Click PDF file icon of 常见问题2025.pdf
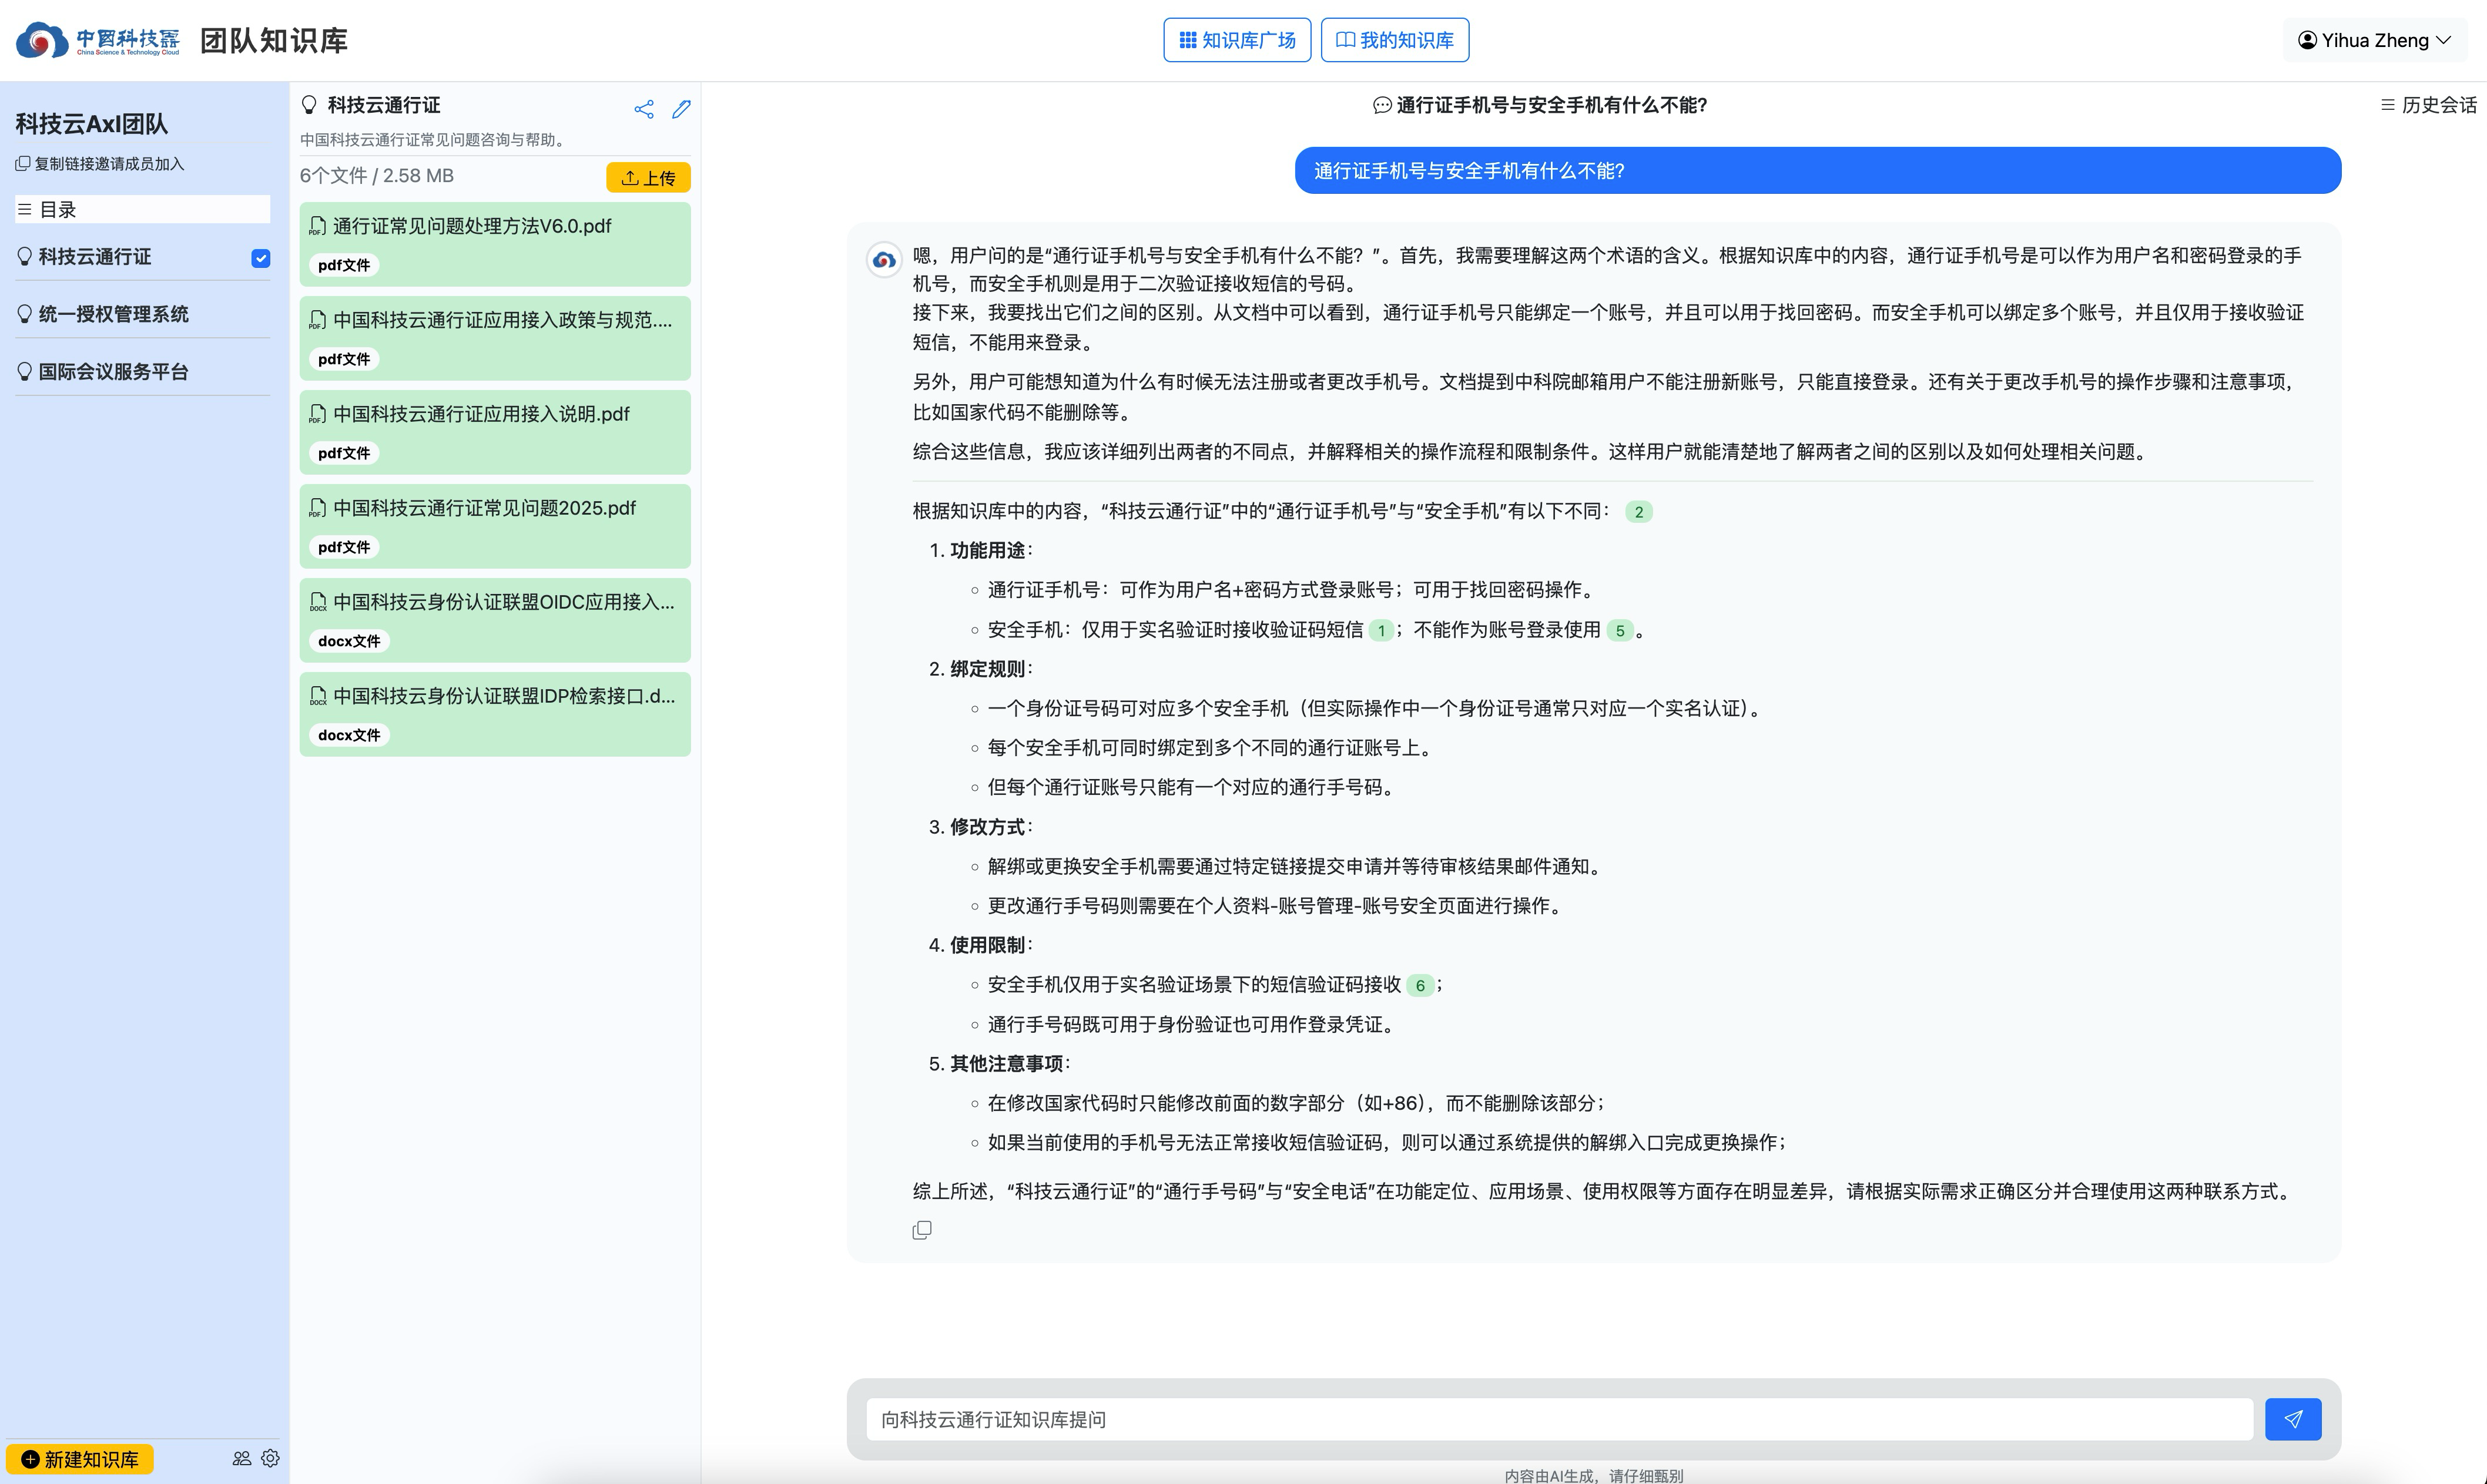 click(318, 508)
